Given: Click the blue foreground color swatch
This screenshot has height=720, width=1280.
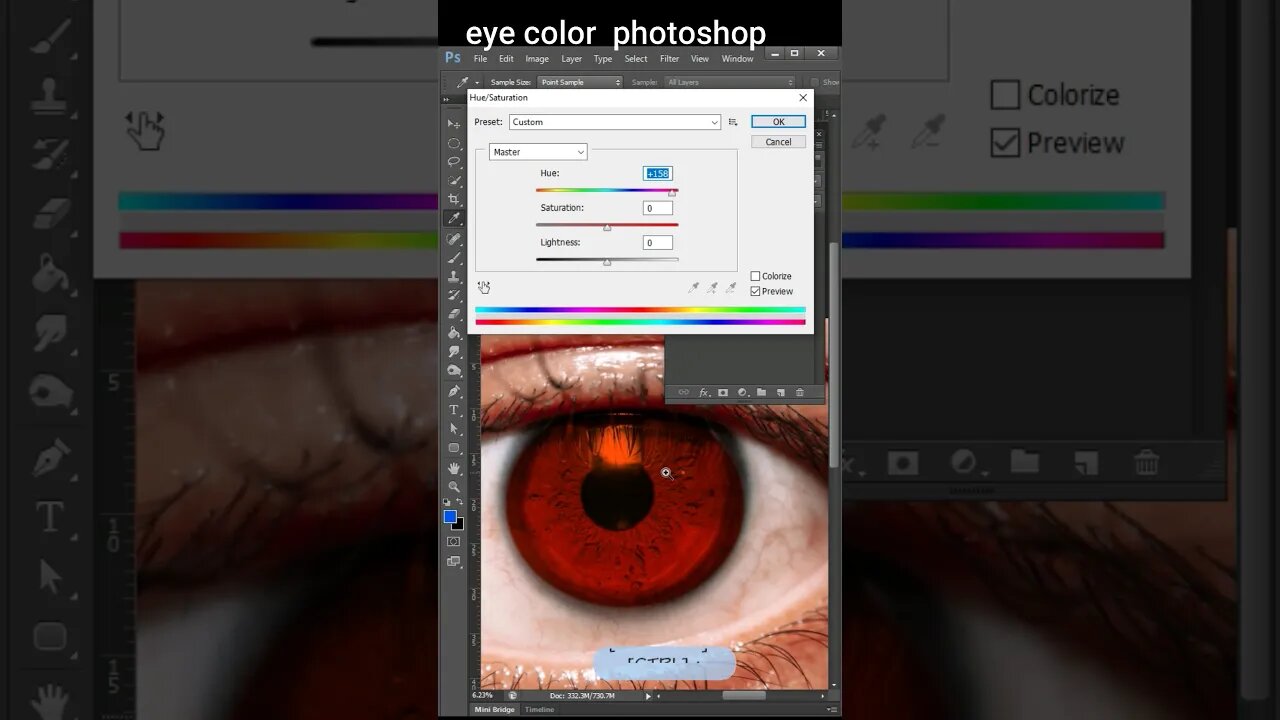Looking at the screenshot, I should tap(450, 516).
